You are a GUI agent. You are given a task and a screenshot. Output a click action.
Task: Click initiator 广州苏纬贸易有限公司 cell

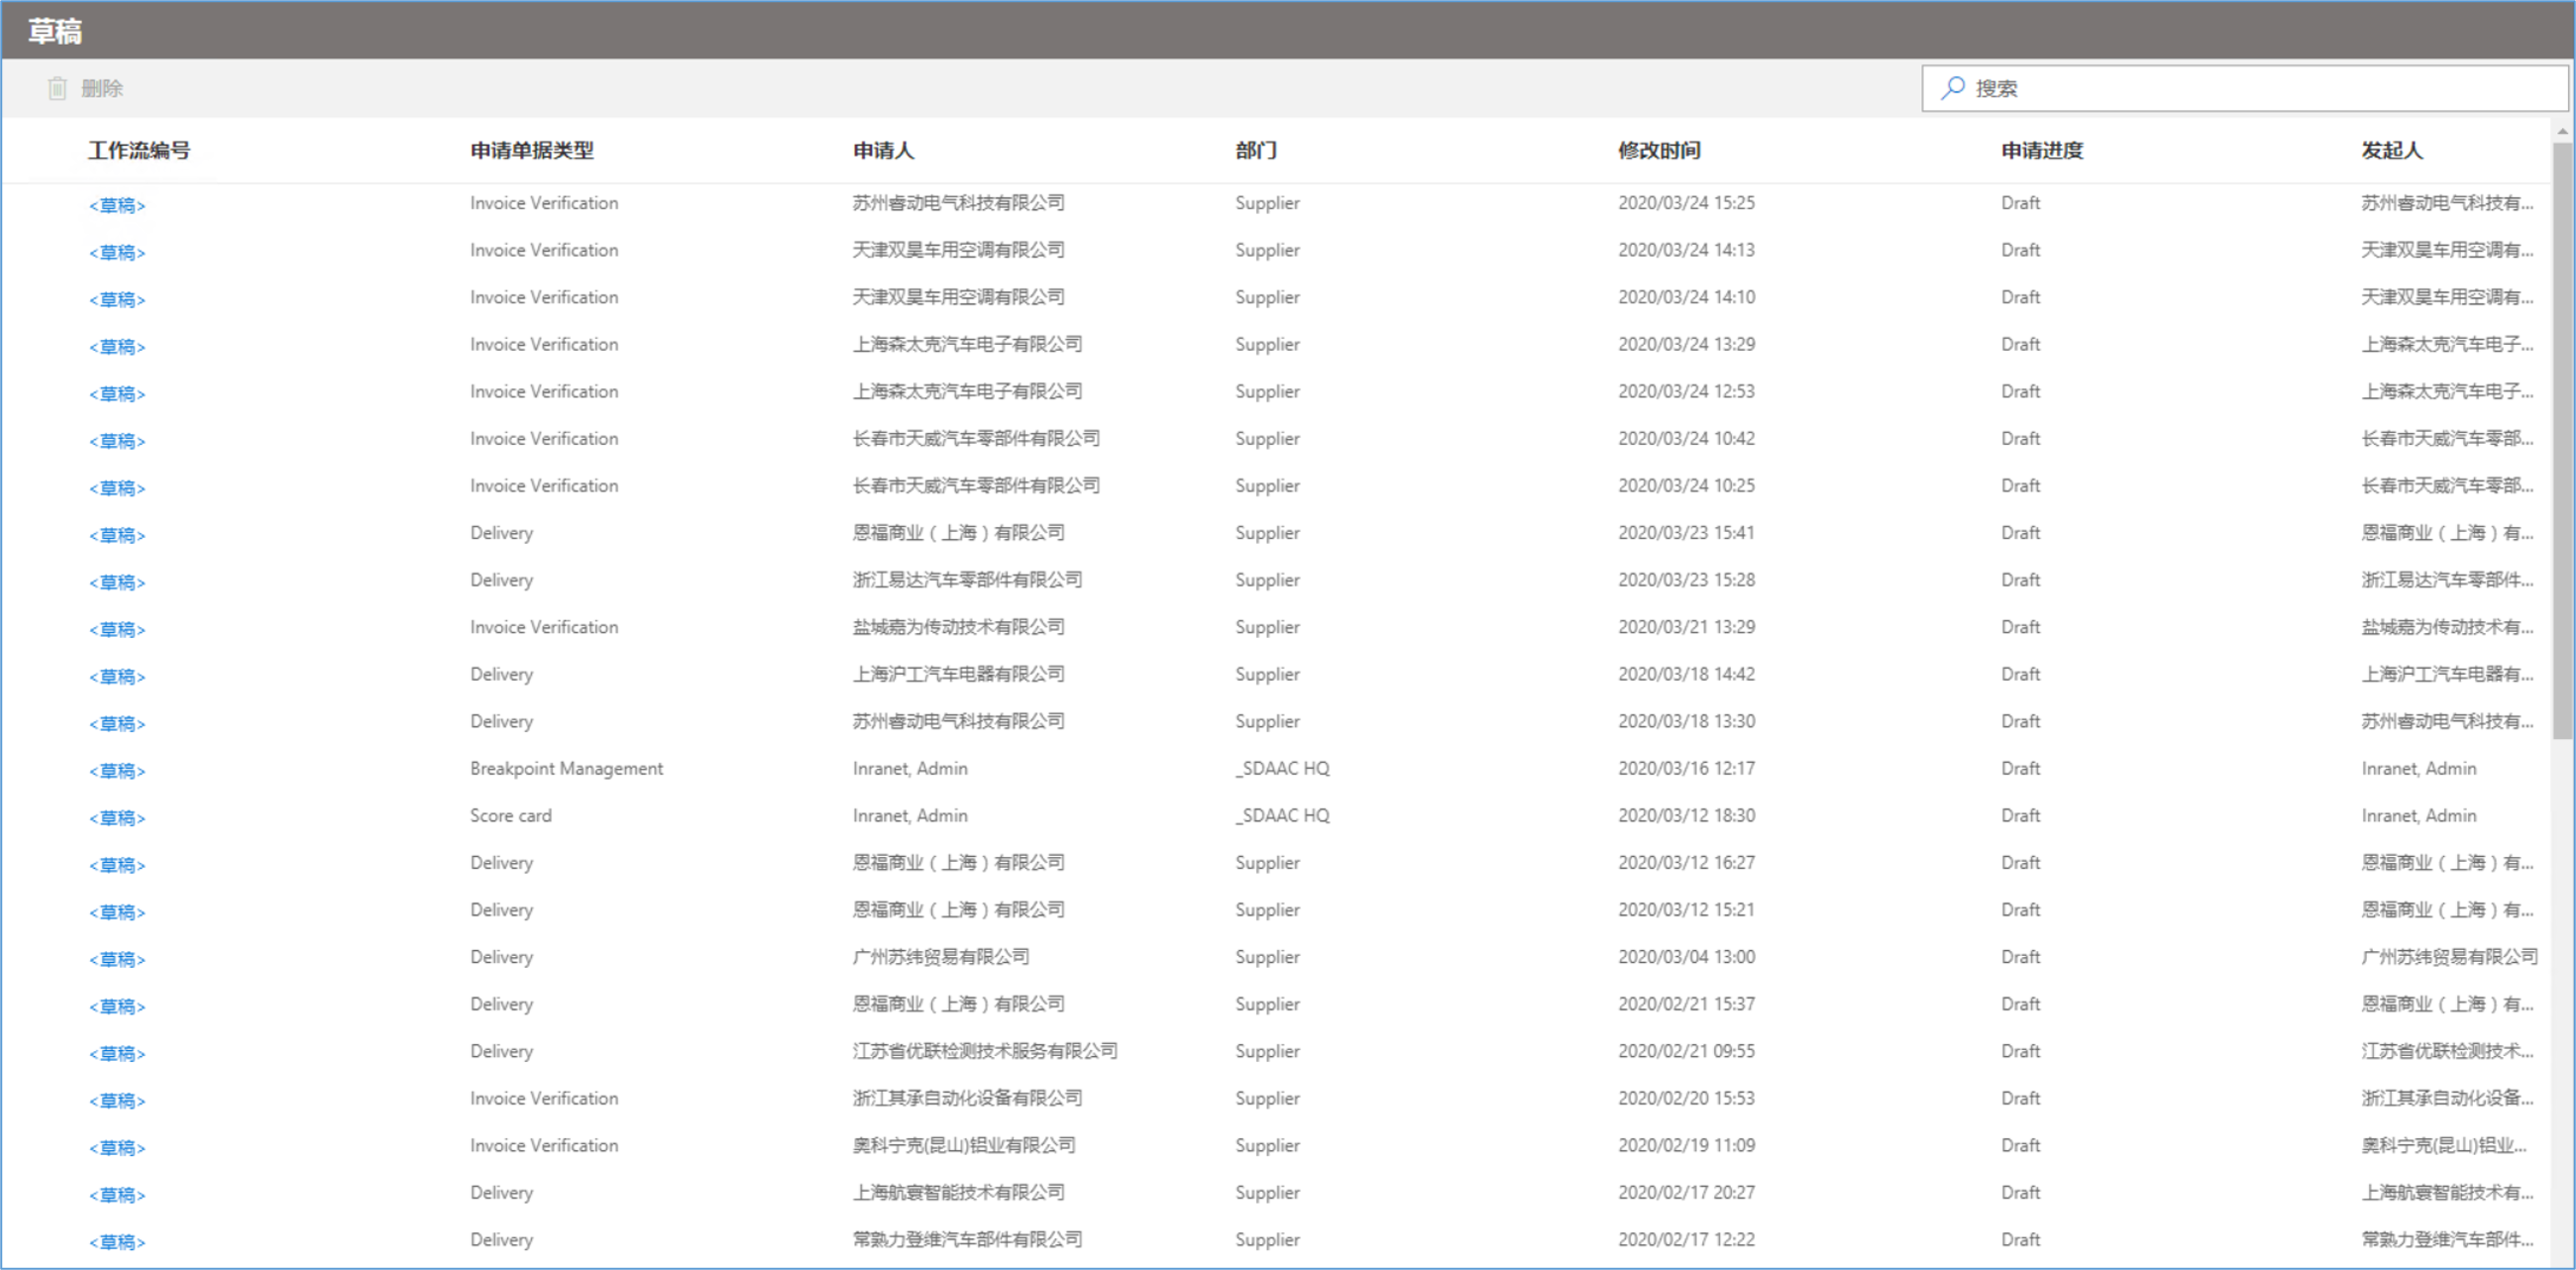[x=2449, y=956]
